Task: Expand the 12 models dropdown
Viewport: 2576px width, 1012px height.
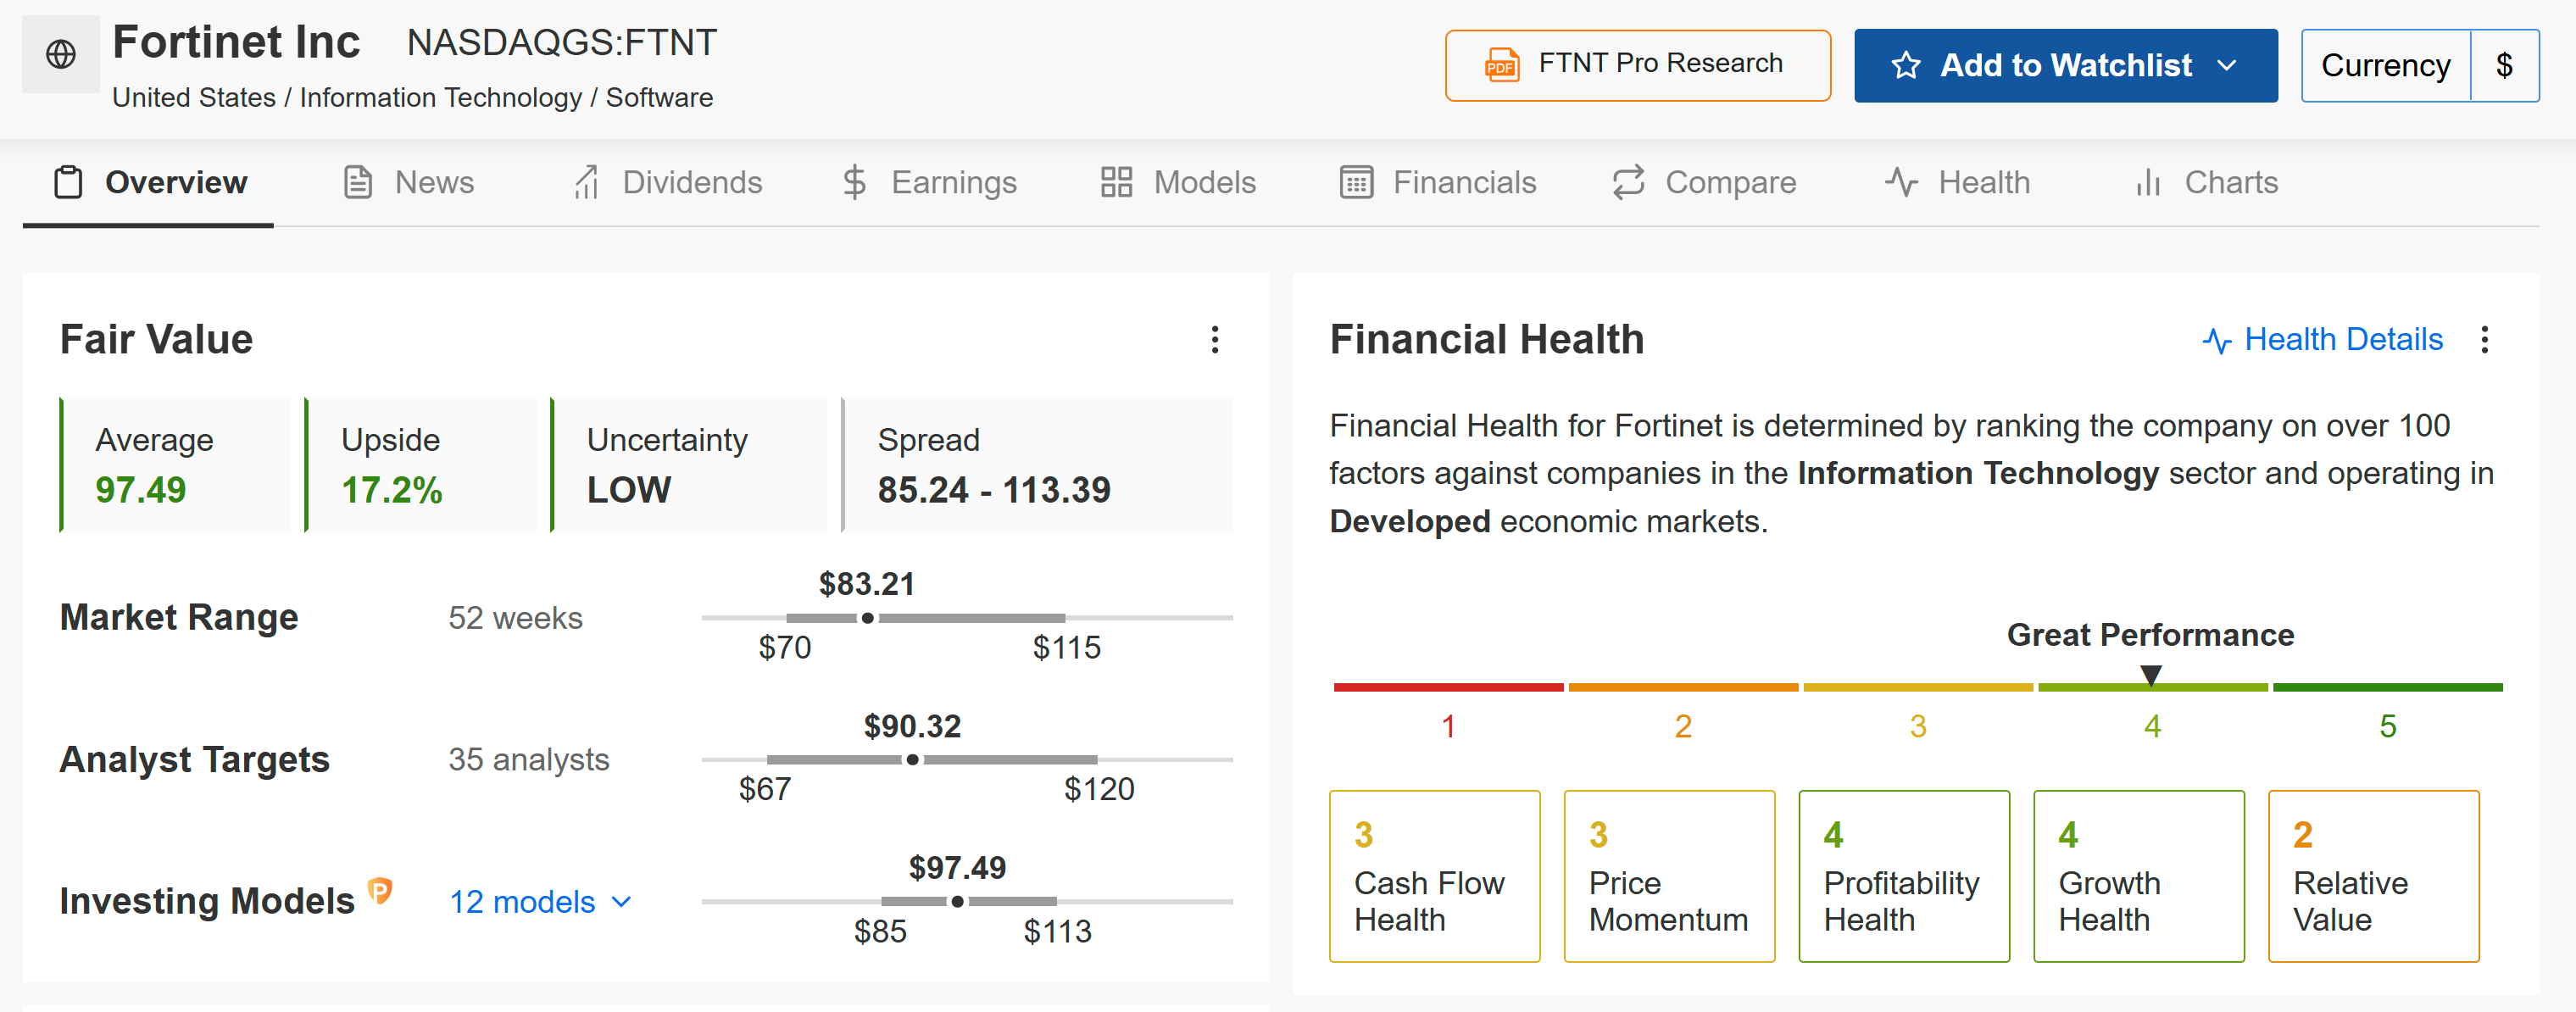Action: 541,902
